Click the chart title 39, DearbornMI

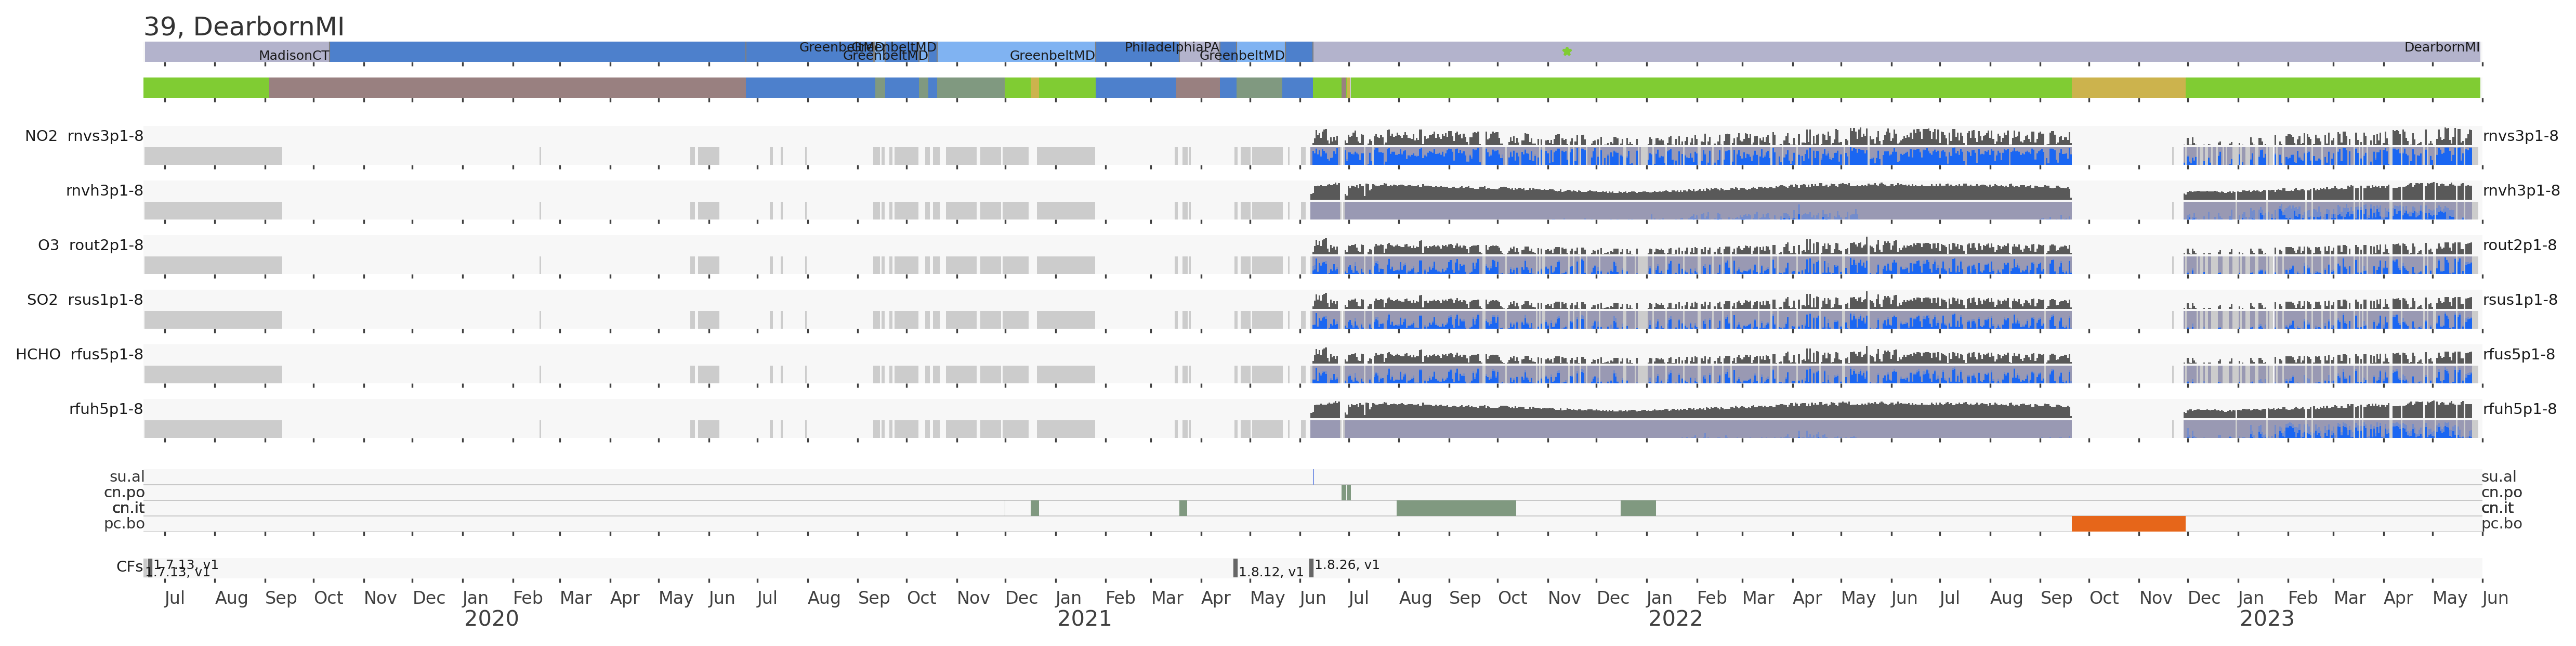click(244, 27)
